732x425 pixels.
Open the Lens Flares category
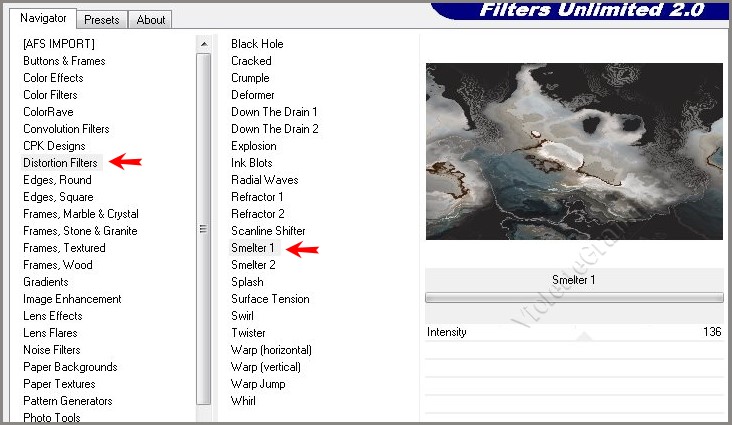click(50, 333)
